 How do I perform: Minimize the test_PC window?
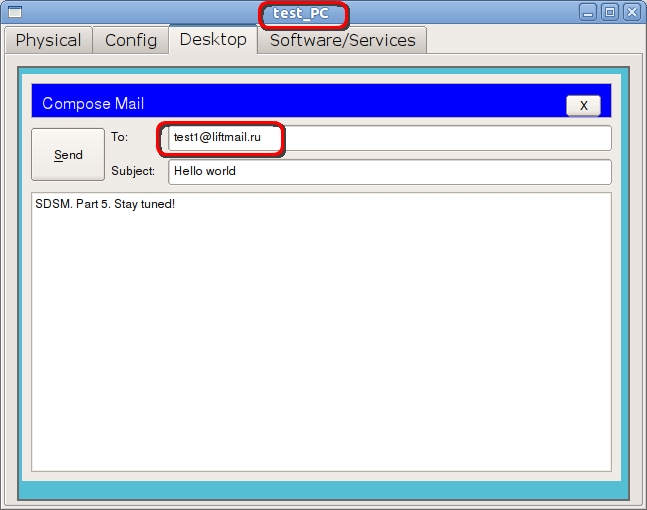[589, 13]
